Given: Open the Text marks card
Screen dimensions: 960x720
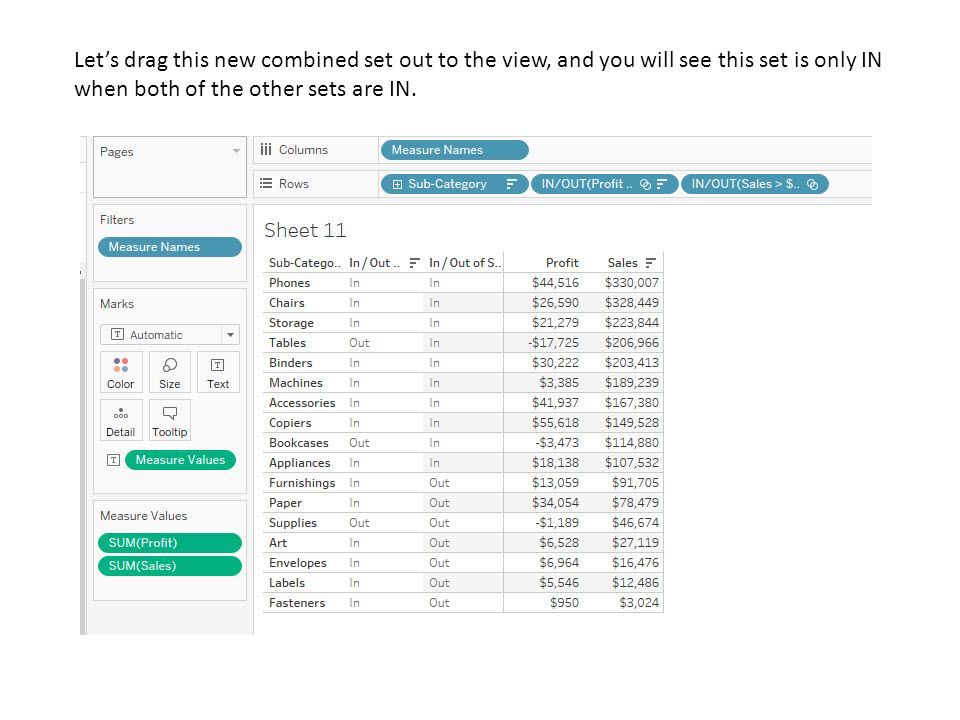Looking at the screenshot, I should pyautogui.click(x=218, y=372).
